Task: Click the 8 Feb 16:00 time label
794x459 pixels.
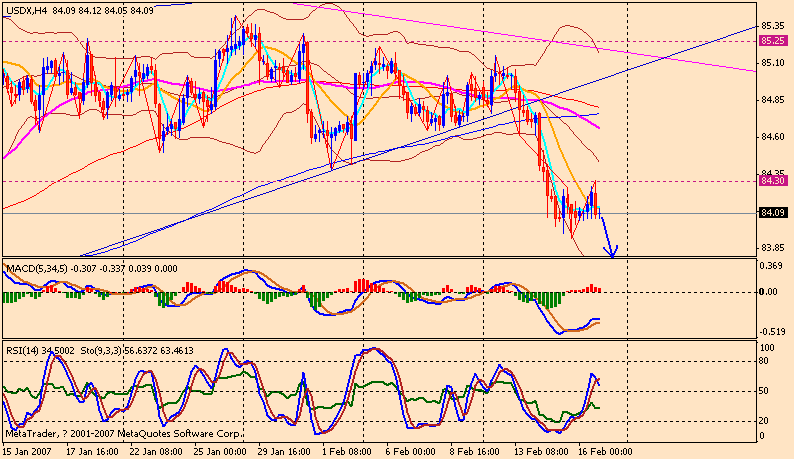Action: tap(474, 451)
